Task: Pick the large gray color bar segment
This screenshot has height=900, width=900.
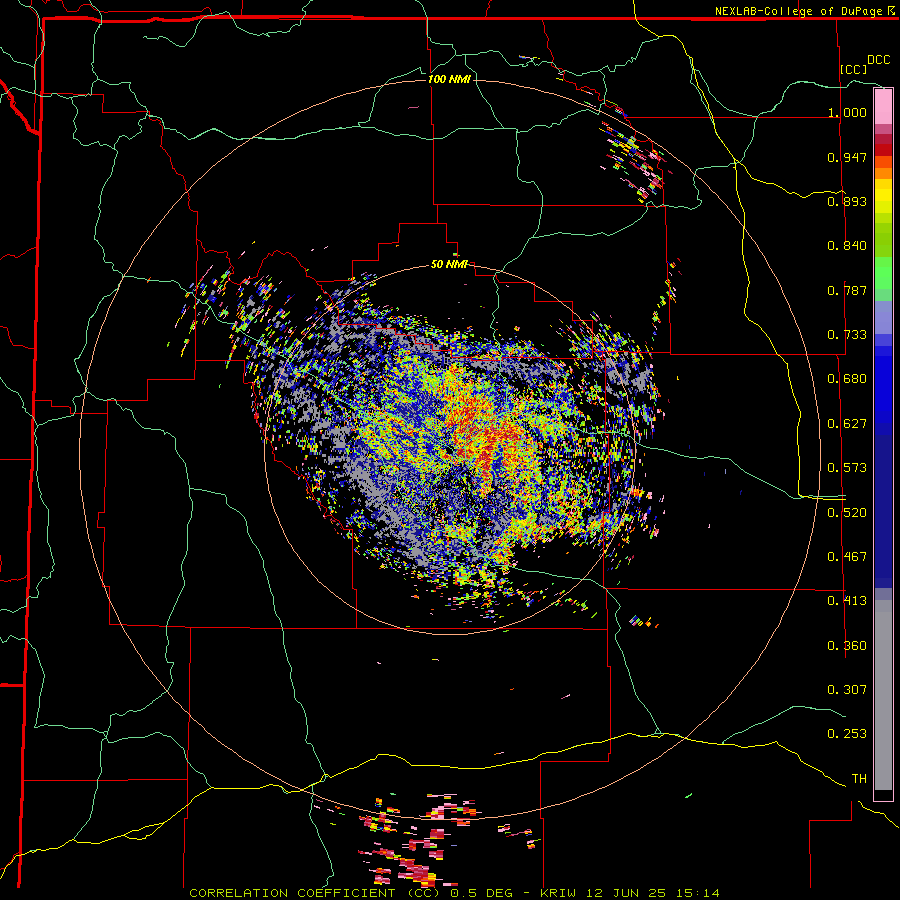Action: pyautogui.click(x=883, y=695)
